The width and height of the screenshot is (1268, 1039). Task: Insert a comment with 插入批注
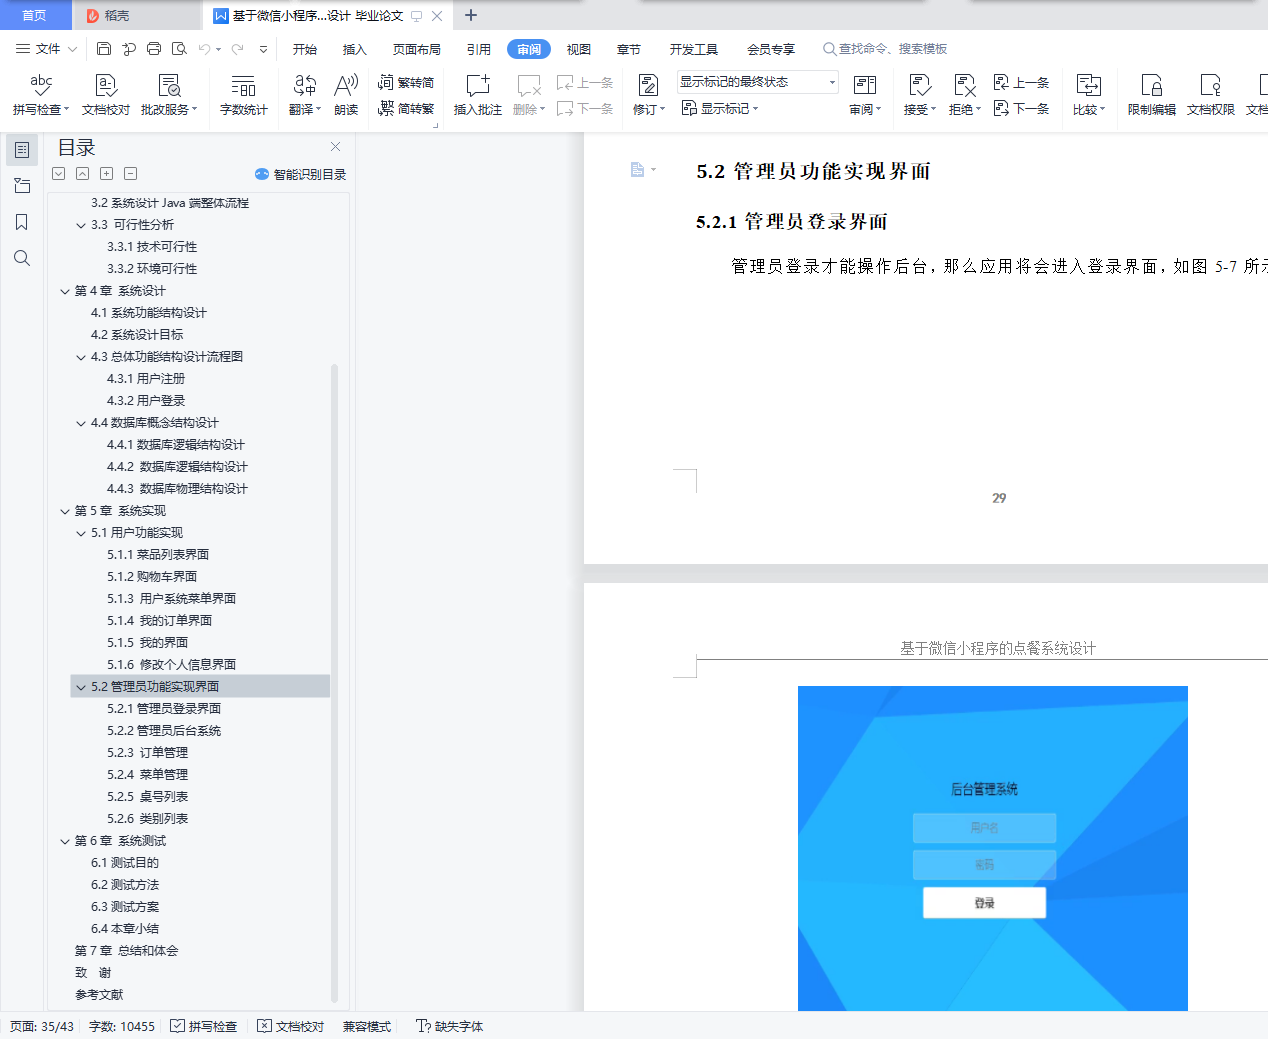coord(478,94)
